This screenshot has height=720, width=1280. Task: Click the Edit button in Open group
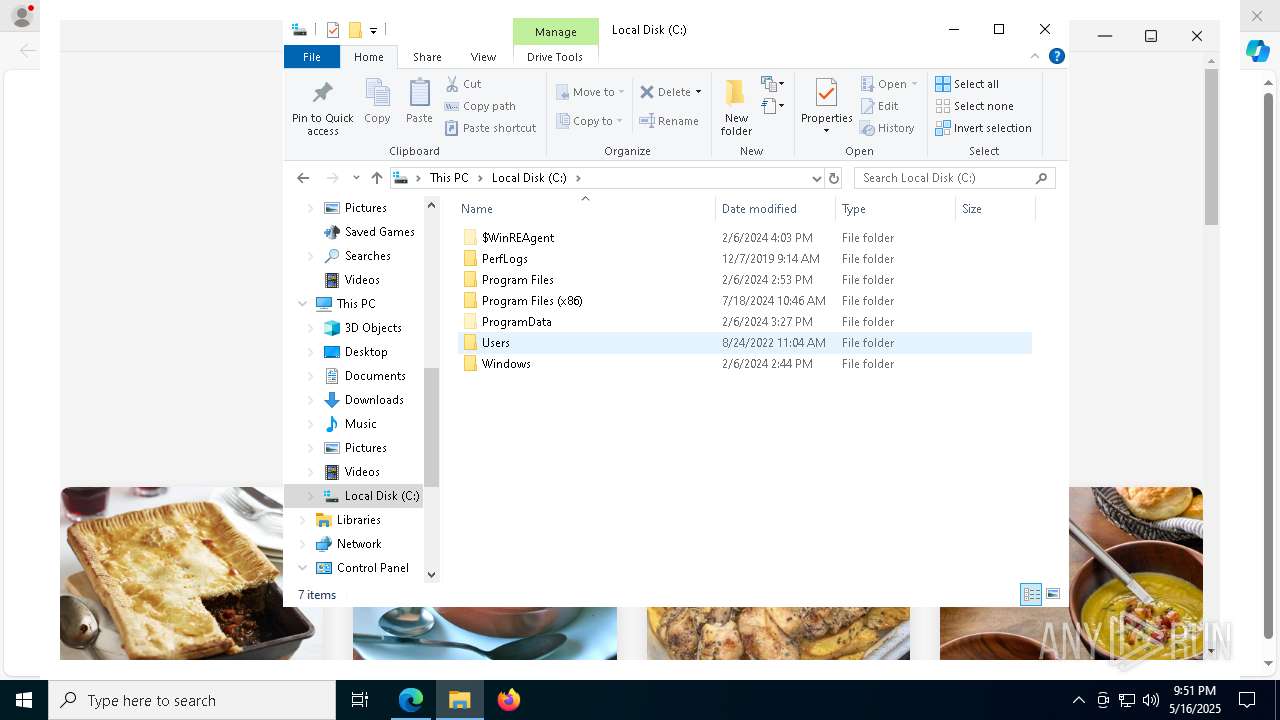tap(880, 106)
